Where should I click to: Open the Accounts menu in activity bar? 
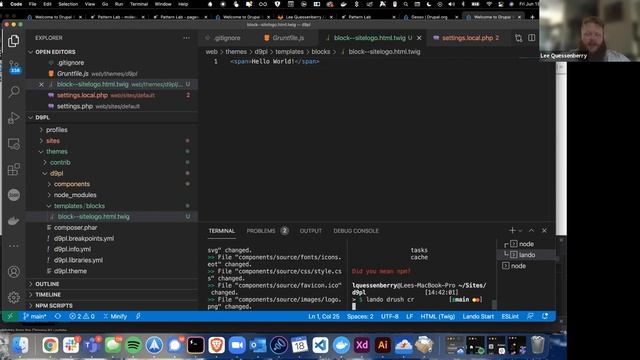click(13, 272)
